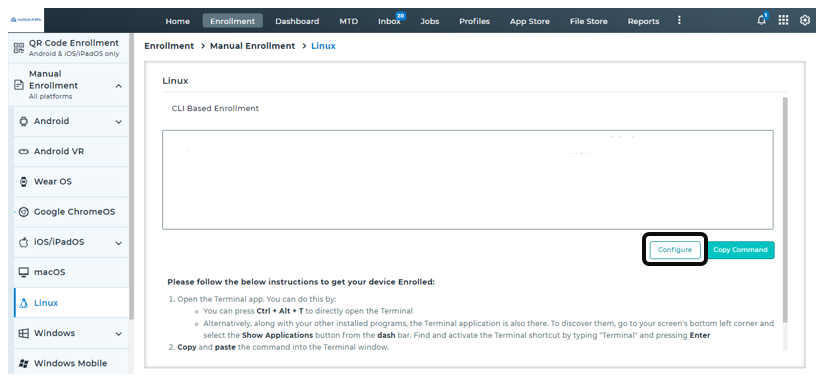Open the Profiles tab
This screenshot has width=820, height=376.
(474, 21)
